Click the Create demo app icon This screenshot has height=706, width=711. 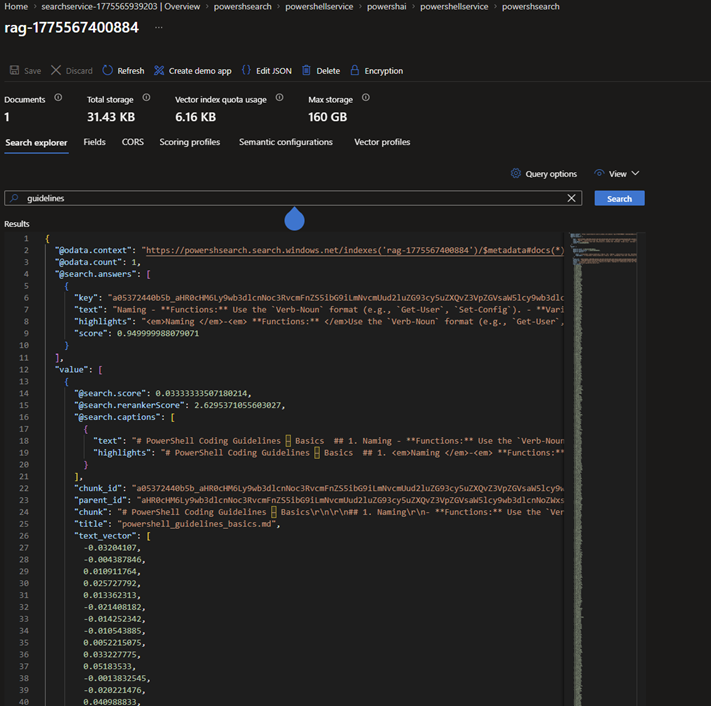tap(160, 71)
